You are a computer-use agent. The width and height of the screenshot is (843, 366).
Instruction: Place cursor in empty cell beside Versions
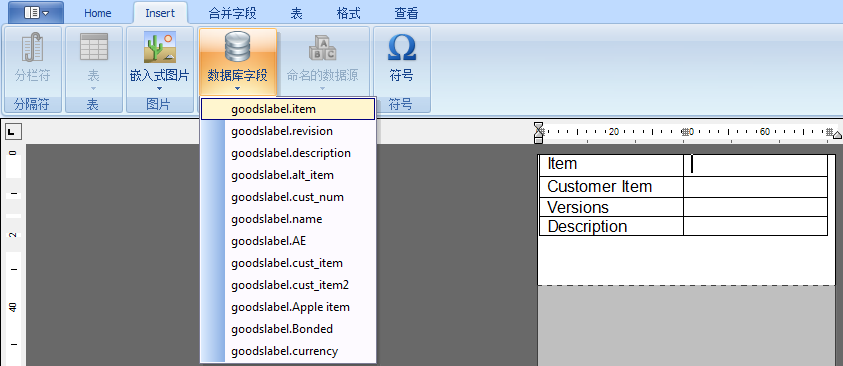coord(755,207)
